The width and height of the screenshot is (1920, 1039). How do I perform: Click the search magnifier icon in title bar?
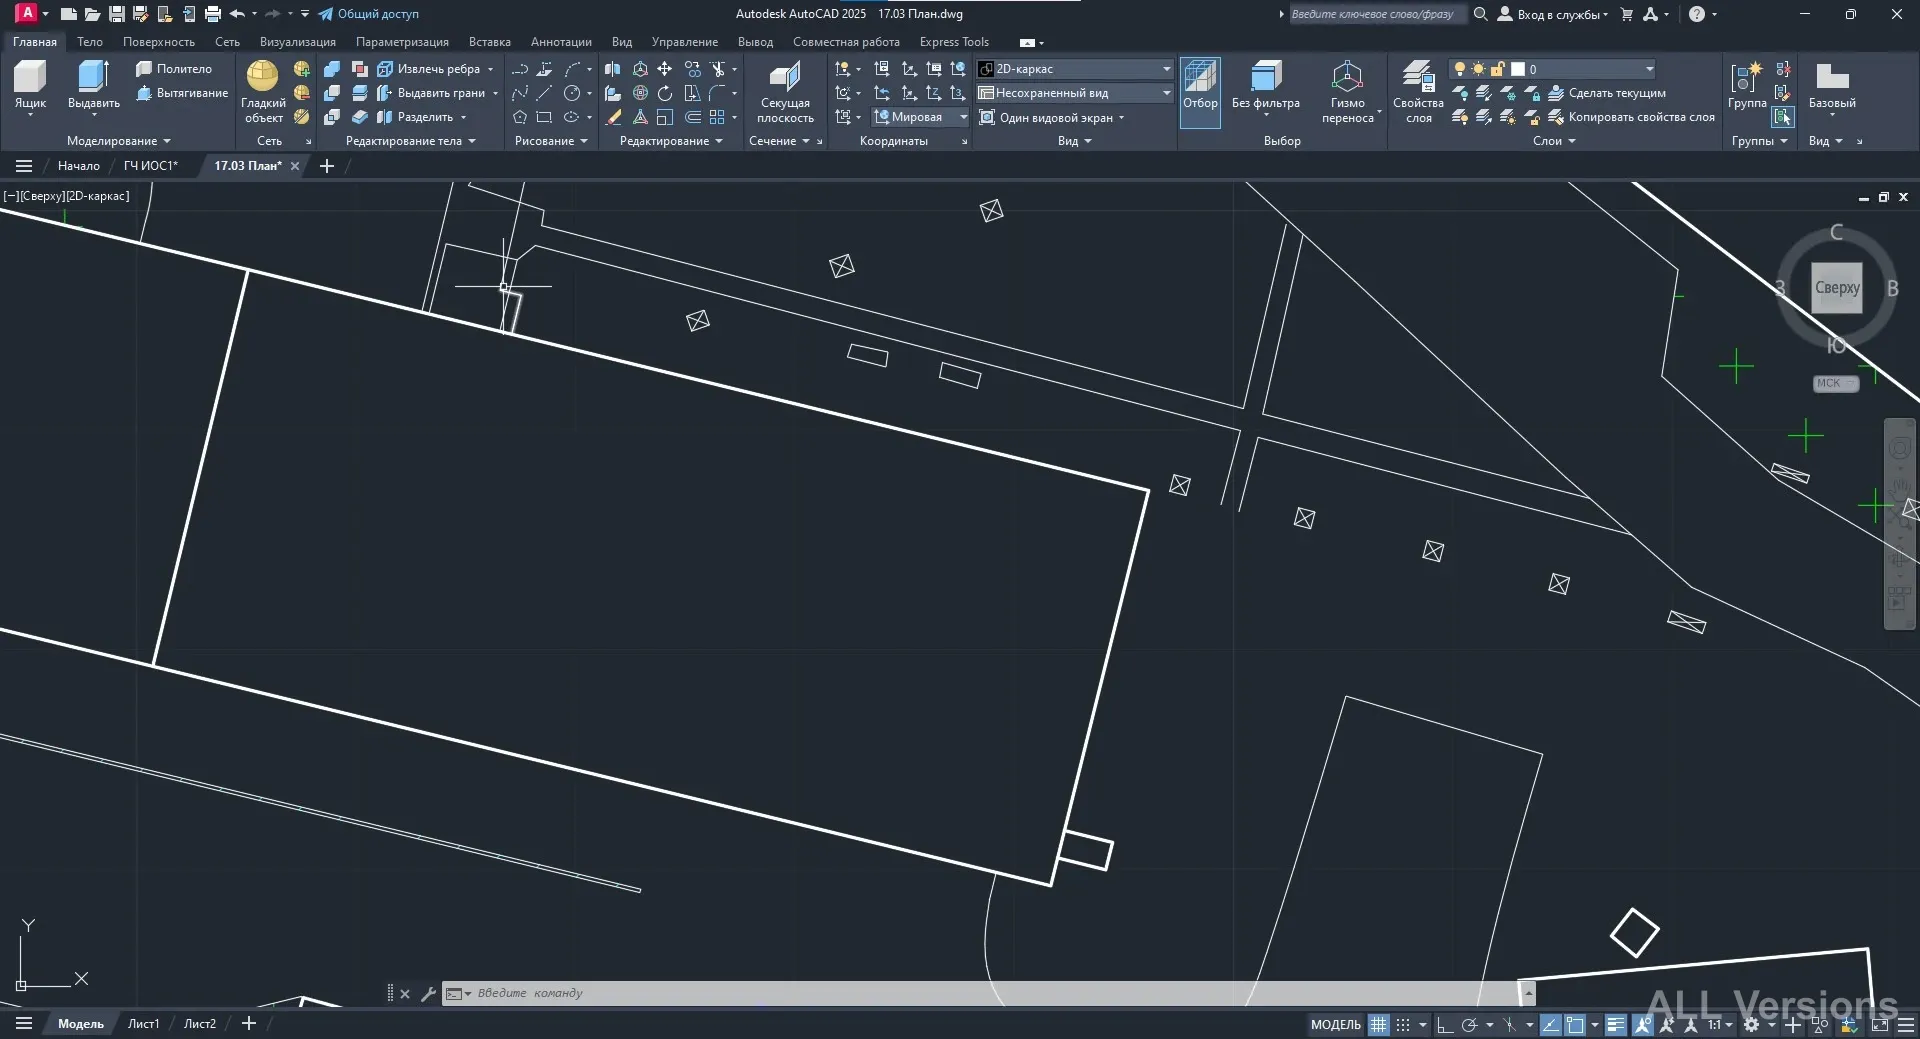1481,14
